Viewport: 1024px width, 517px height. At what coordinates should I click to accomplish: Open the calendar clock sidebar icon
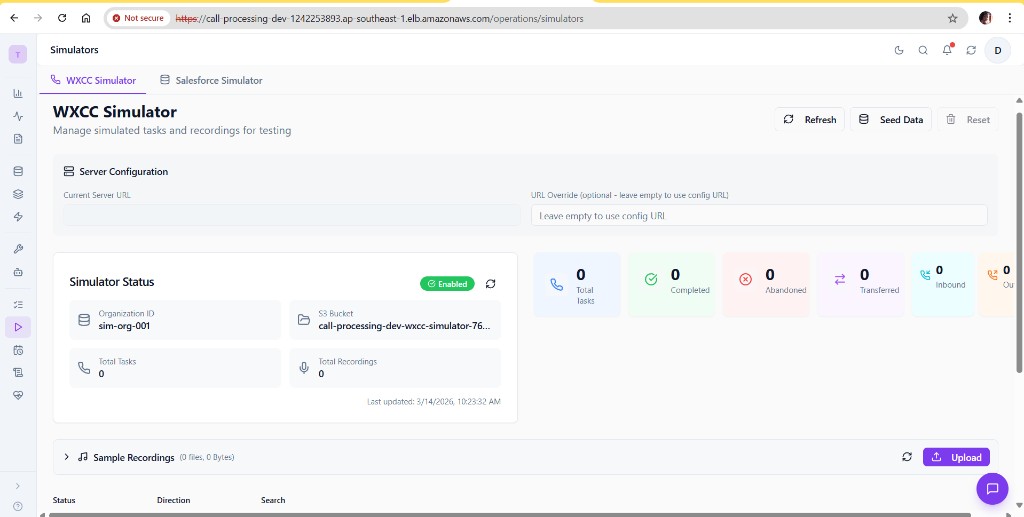point(18,350)
